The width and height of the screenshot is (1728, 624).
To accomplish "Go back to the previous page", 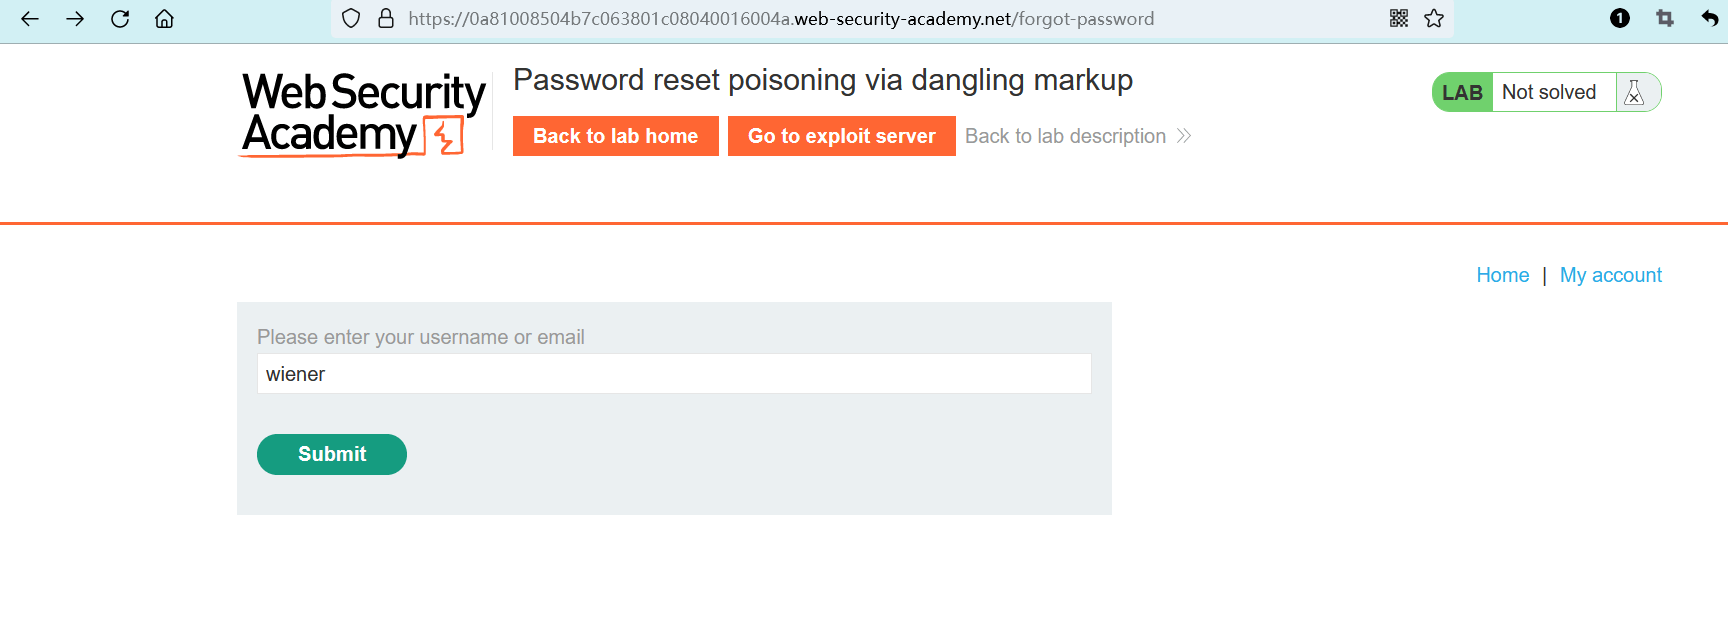I will click(x=30, y=19).
